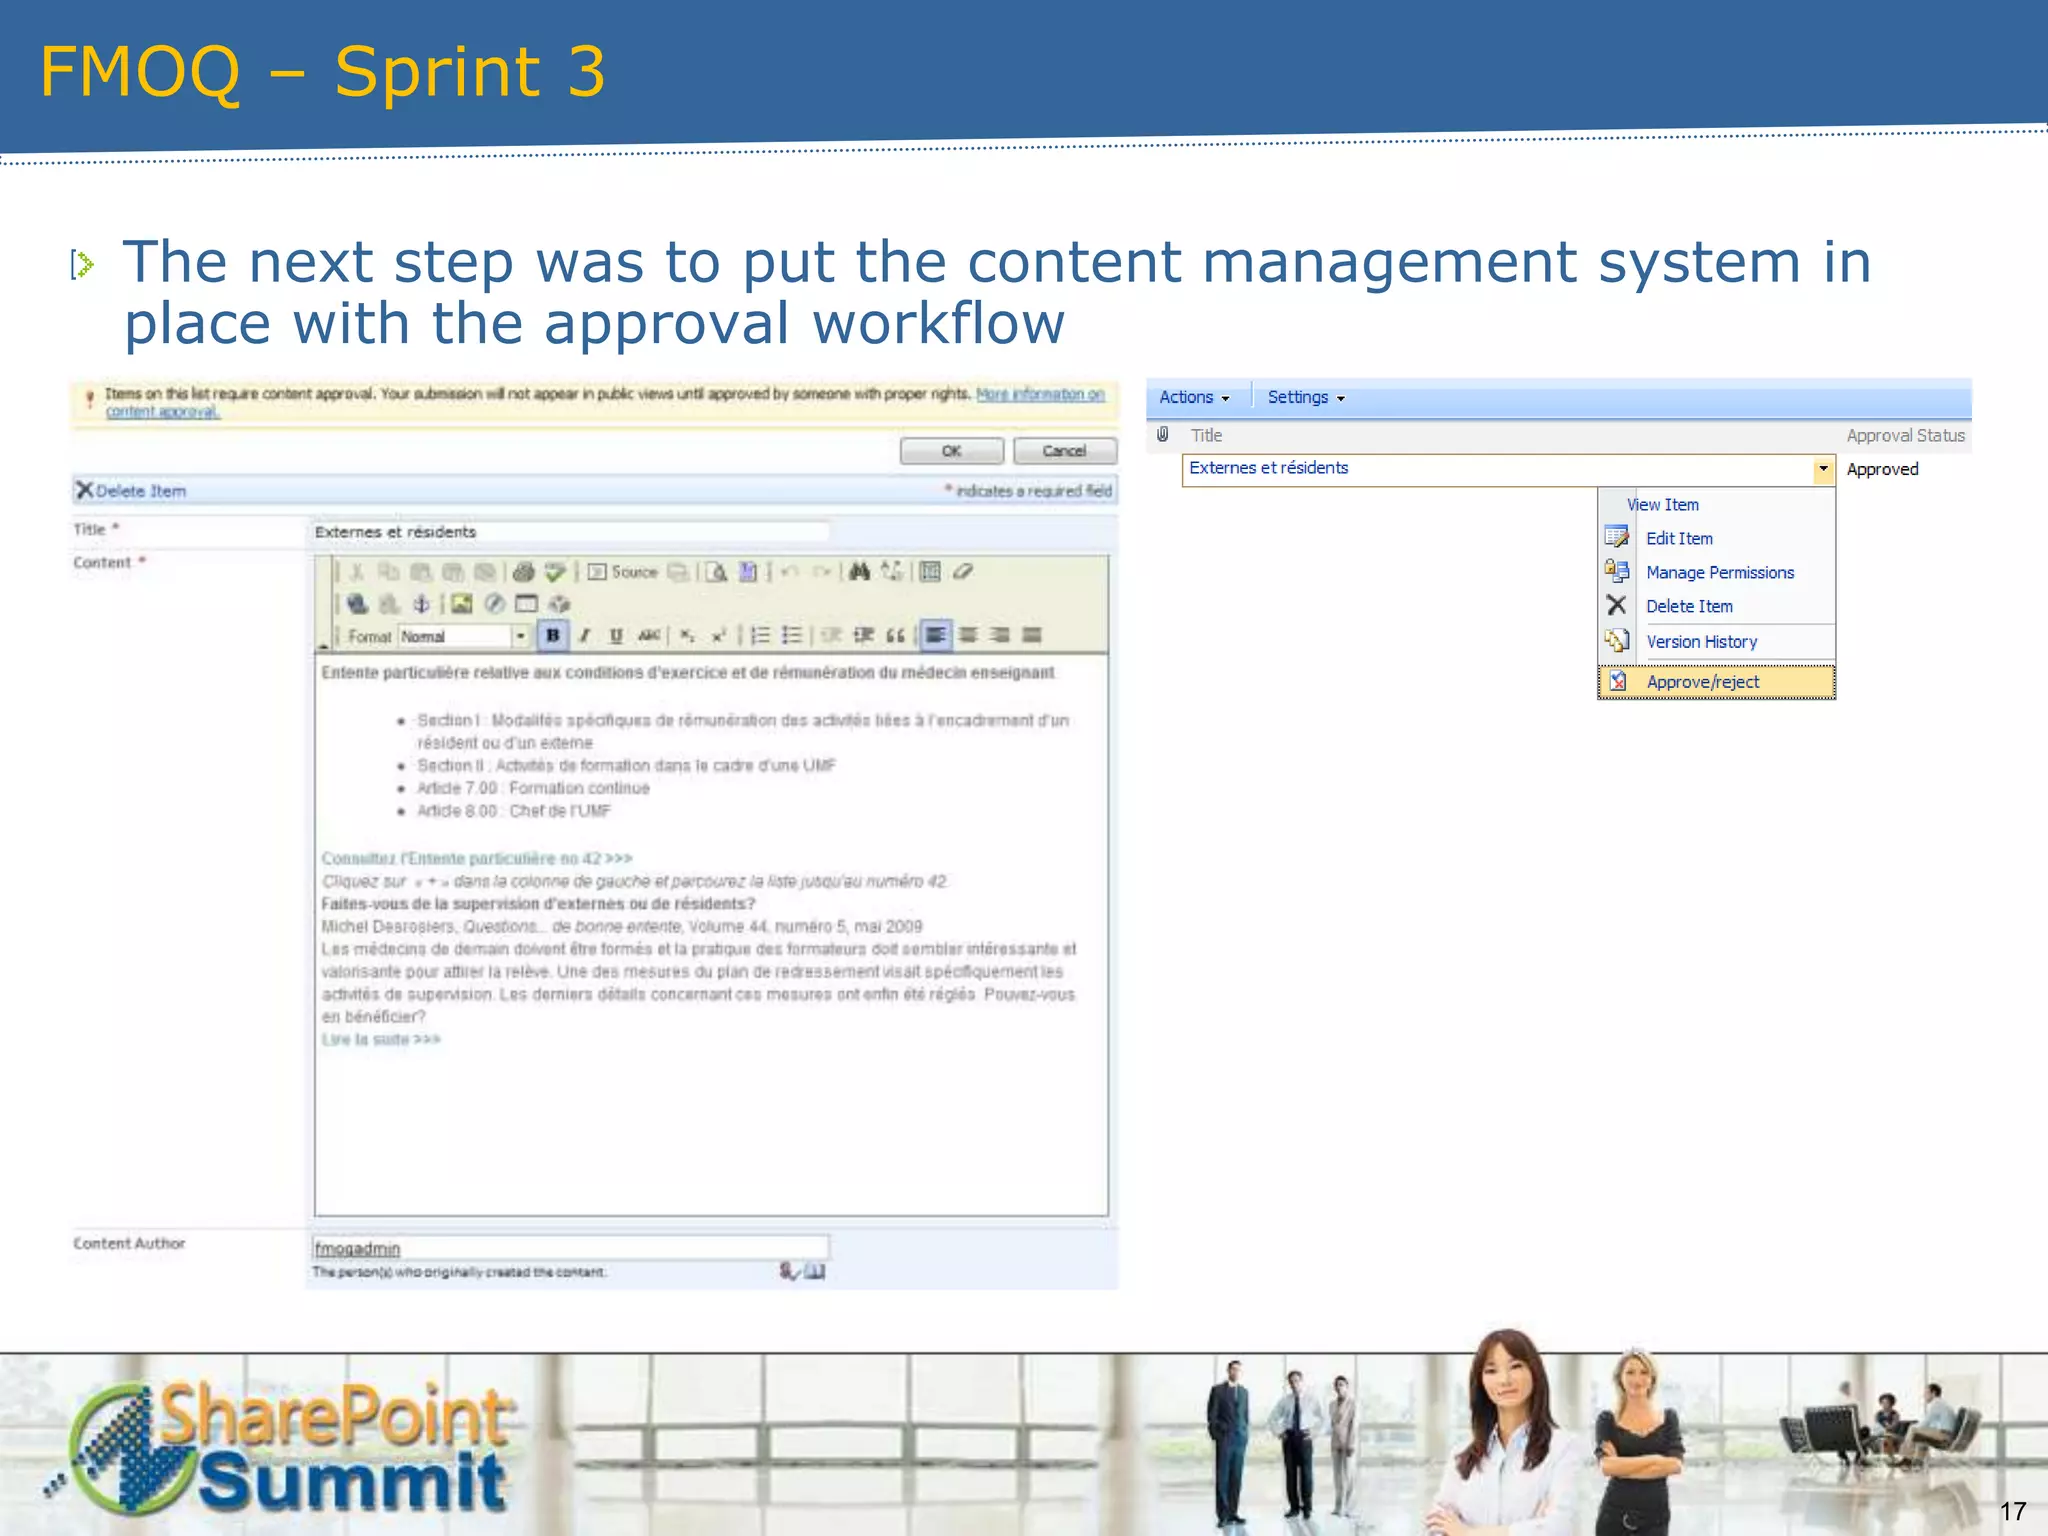
Task: Click the Paste icon in editor toolbar
Action: [x=421, y=572]
